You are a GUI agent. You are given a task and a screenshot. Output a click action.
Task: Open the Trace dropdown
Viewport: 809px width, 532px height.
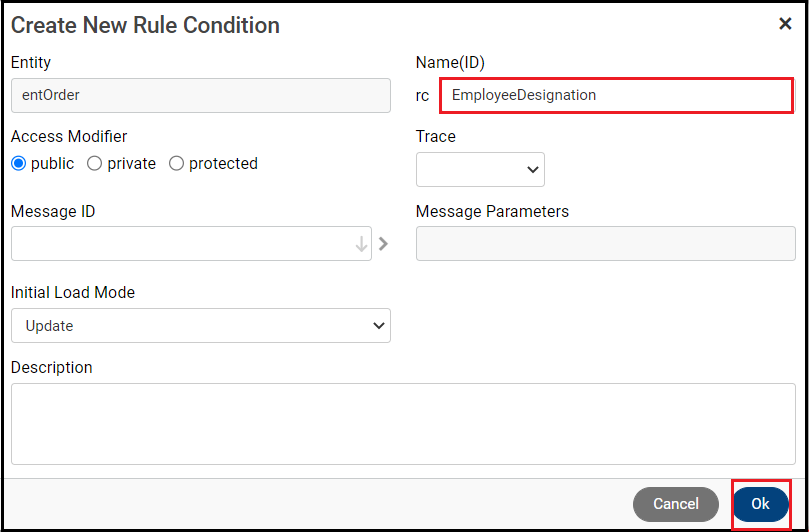point(480,170)
